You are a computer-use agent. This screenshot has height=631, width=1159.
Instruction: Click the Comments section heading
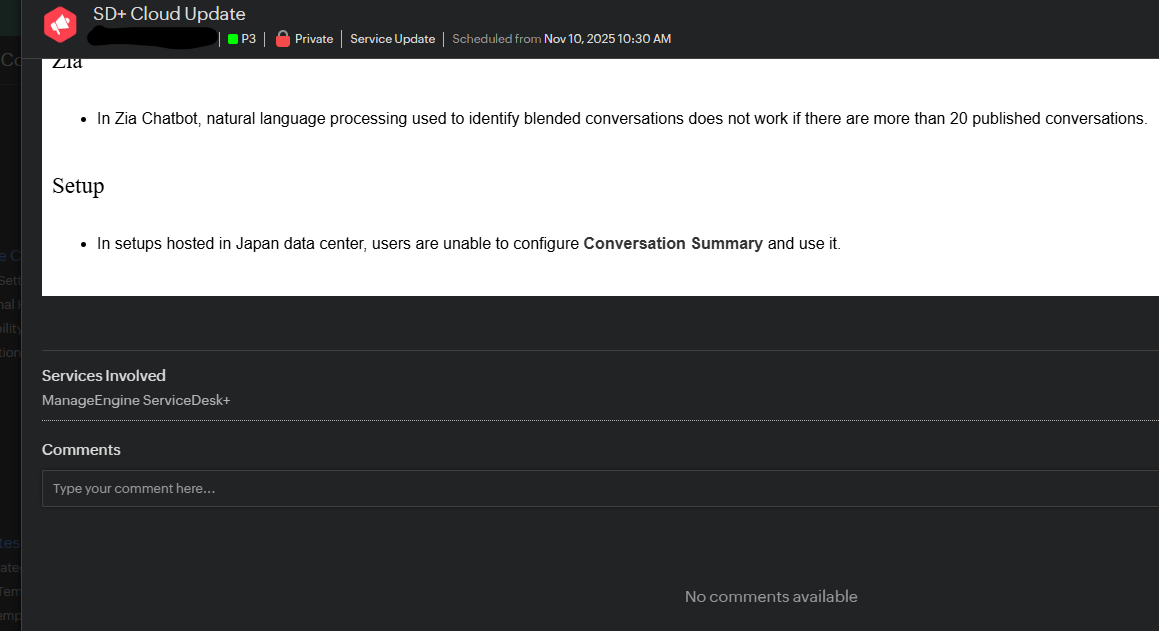(81, 450)
